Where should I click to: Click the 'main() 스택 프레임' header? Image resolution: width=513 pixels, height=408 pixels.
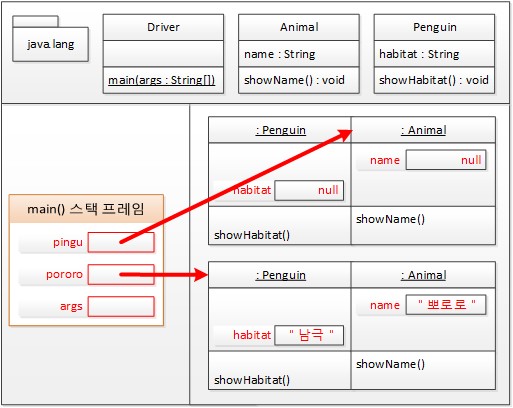click(x=86, y=209)
